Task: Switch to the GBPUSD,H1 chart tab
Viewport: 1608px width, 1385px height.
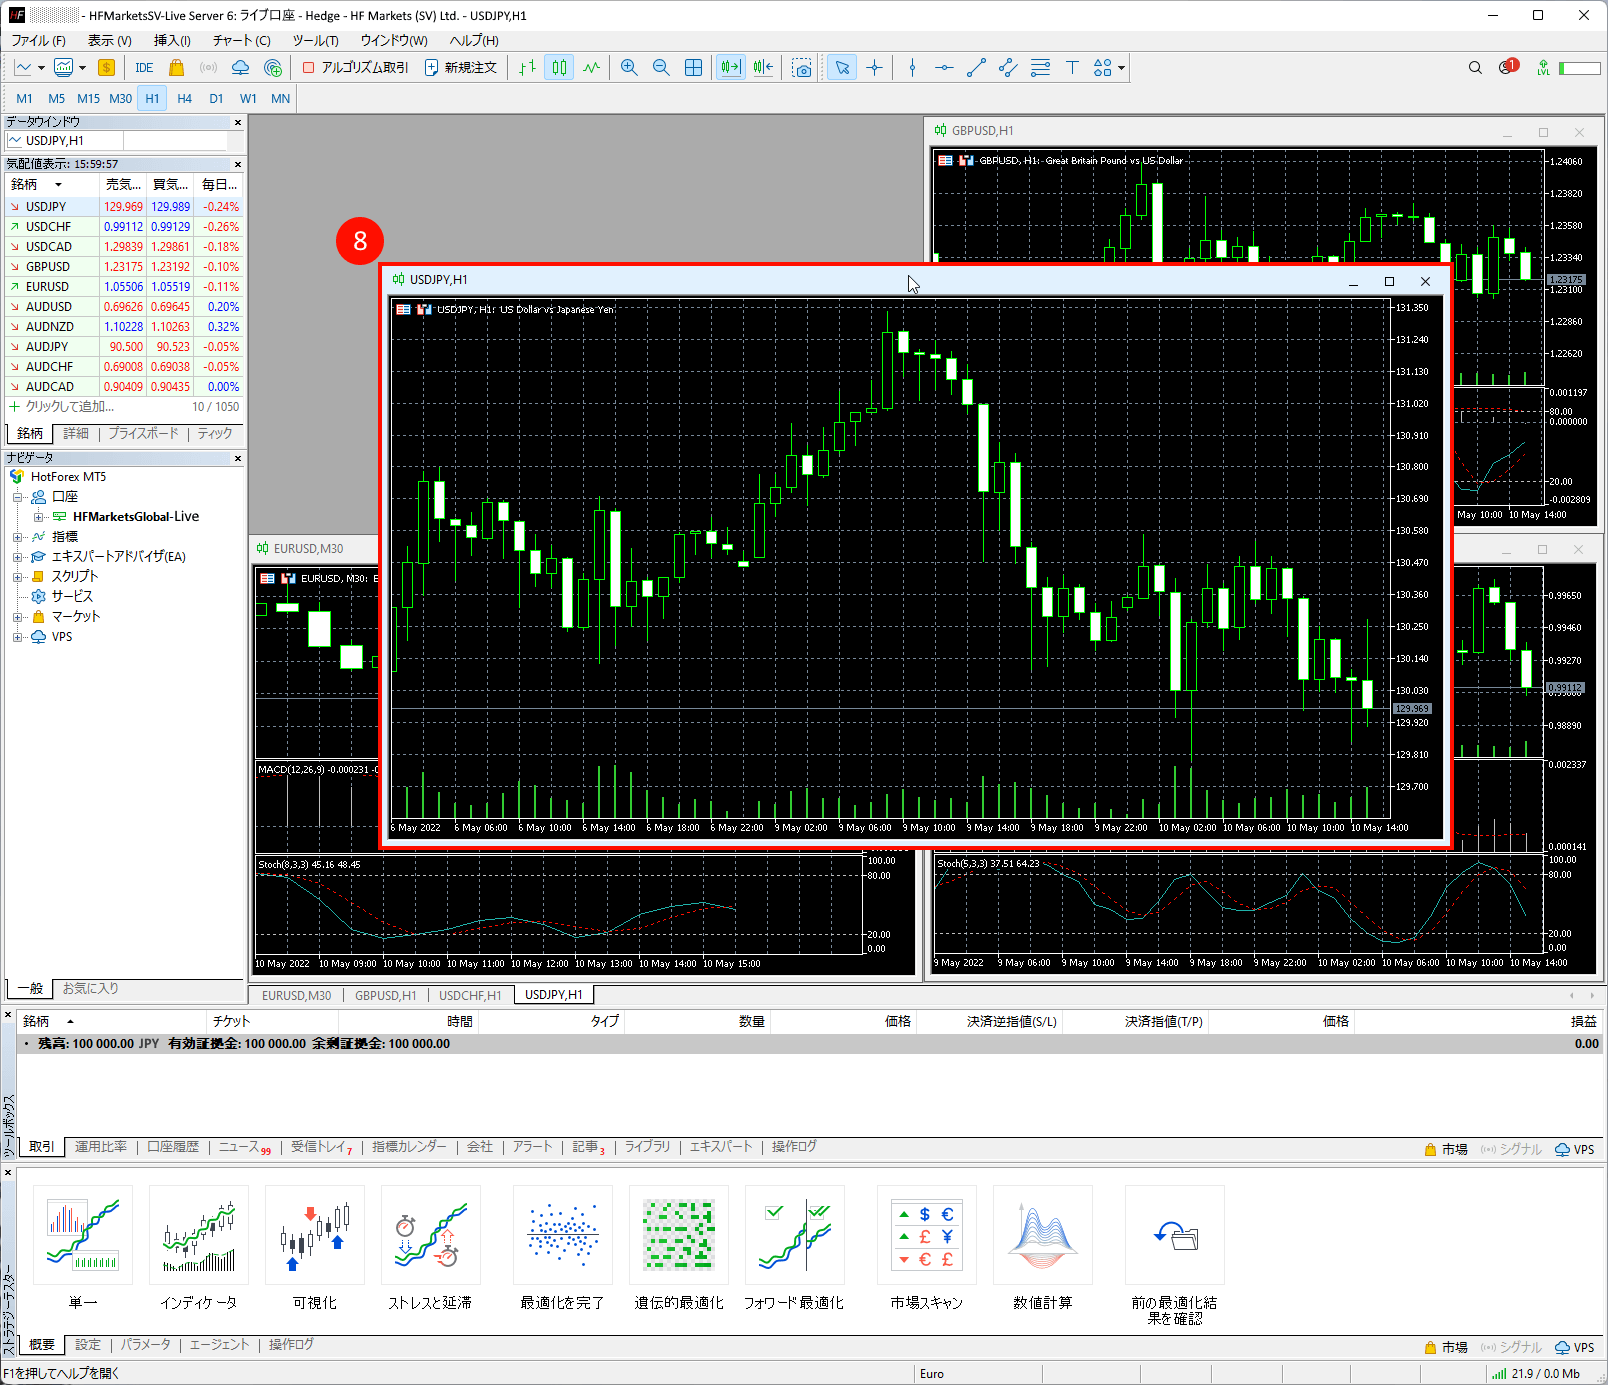Action: point(385,996)
